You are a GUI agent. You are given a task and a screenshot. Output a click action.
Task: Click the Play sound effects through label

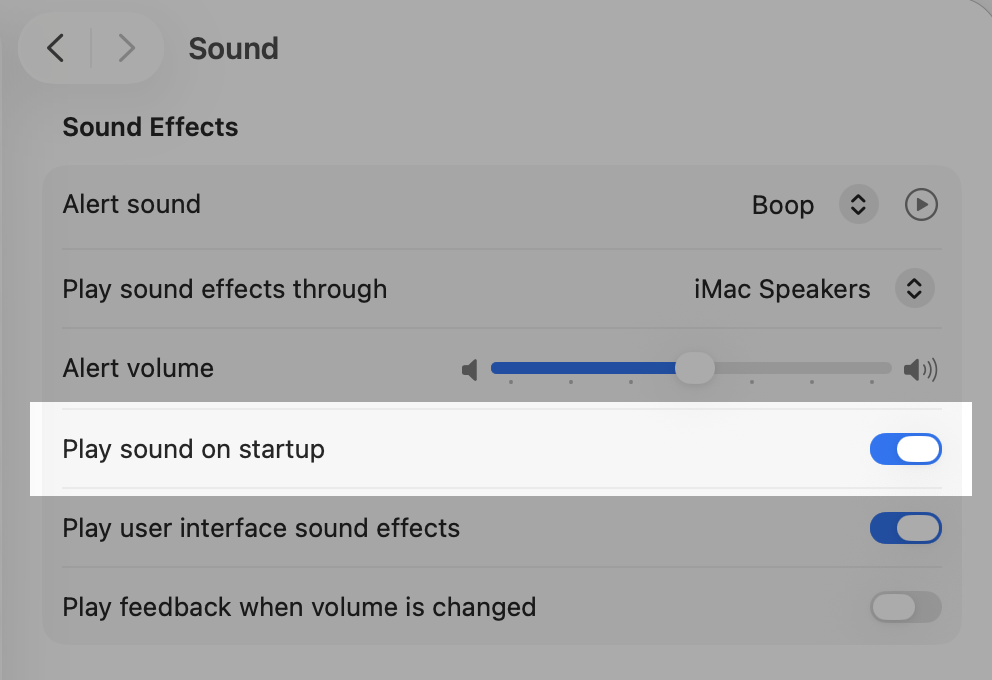pos(224,289)
